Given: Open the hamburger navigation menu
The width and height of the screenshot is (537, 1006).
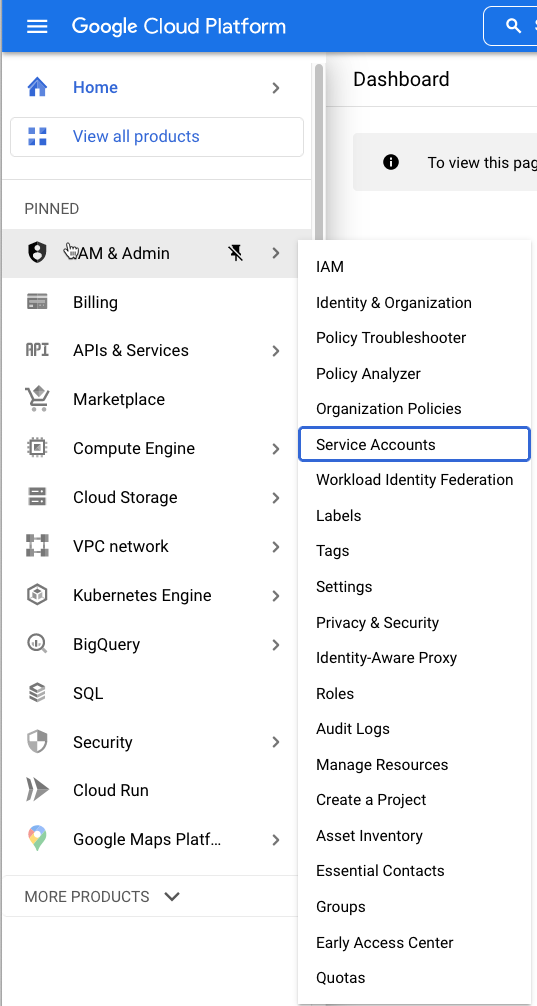Looking at the screenshot, I should click(x=37, y=26).
